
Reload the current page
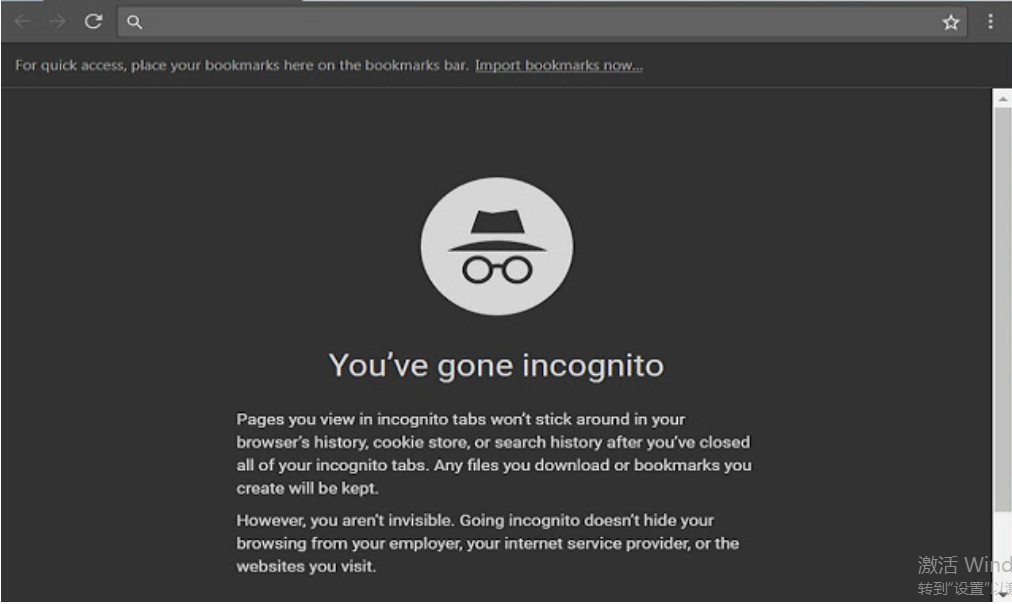coord(93,21)
